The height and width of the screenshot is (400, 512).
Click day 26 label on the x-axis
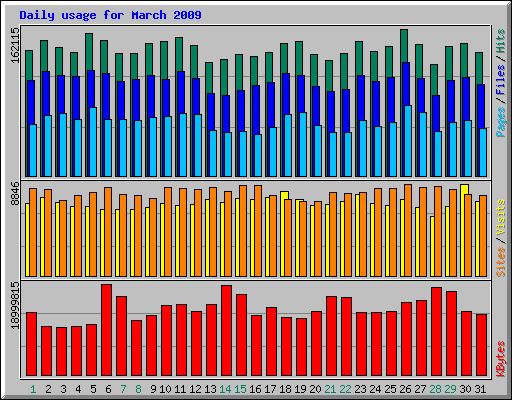coord(405,389)
